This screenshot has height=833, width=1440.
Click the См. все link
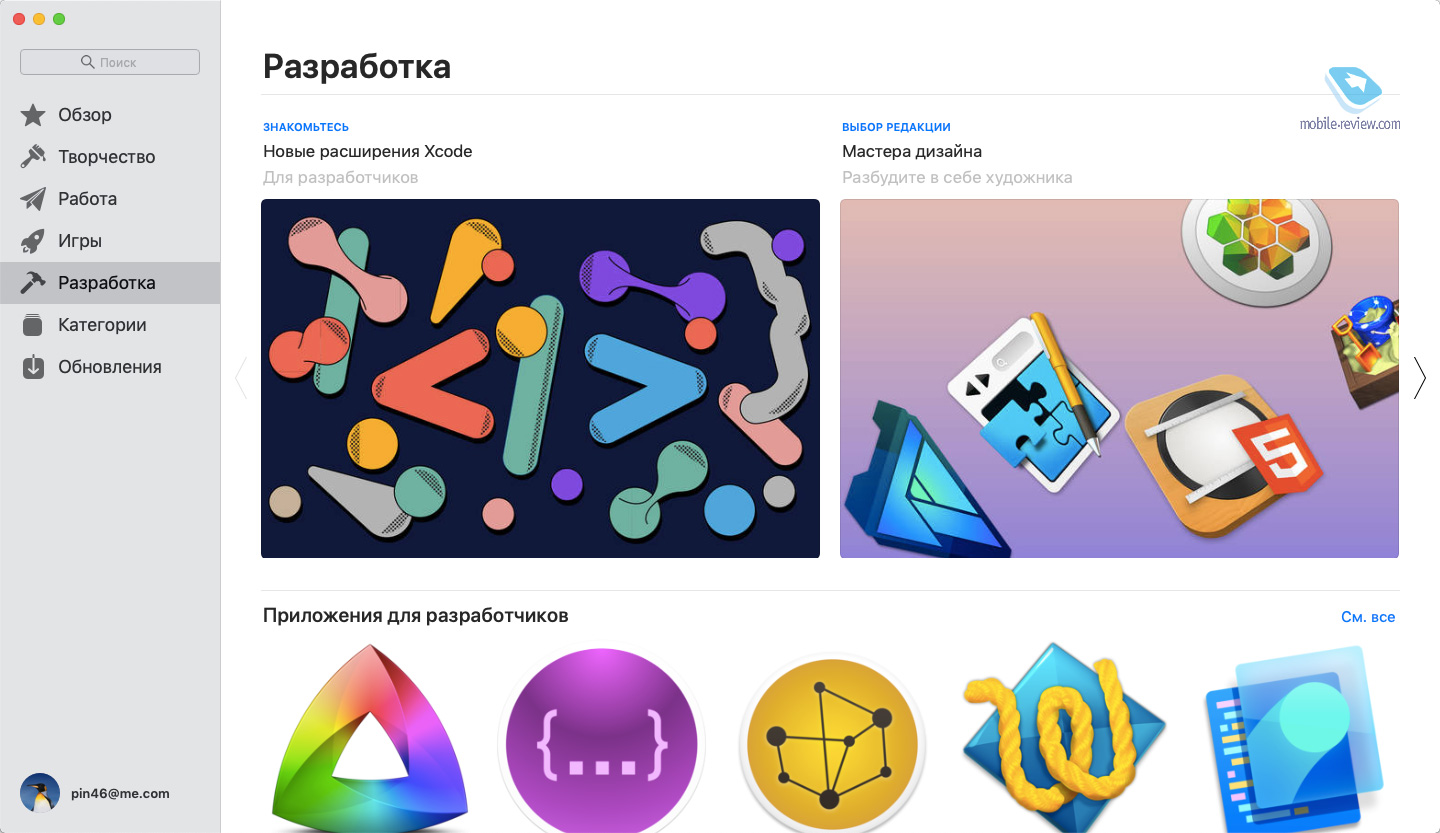pyautogui.click(x=1368, y=617)
